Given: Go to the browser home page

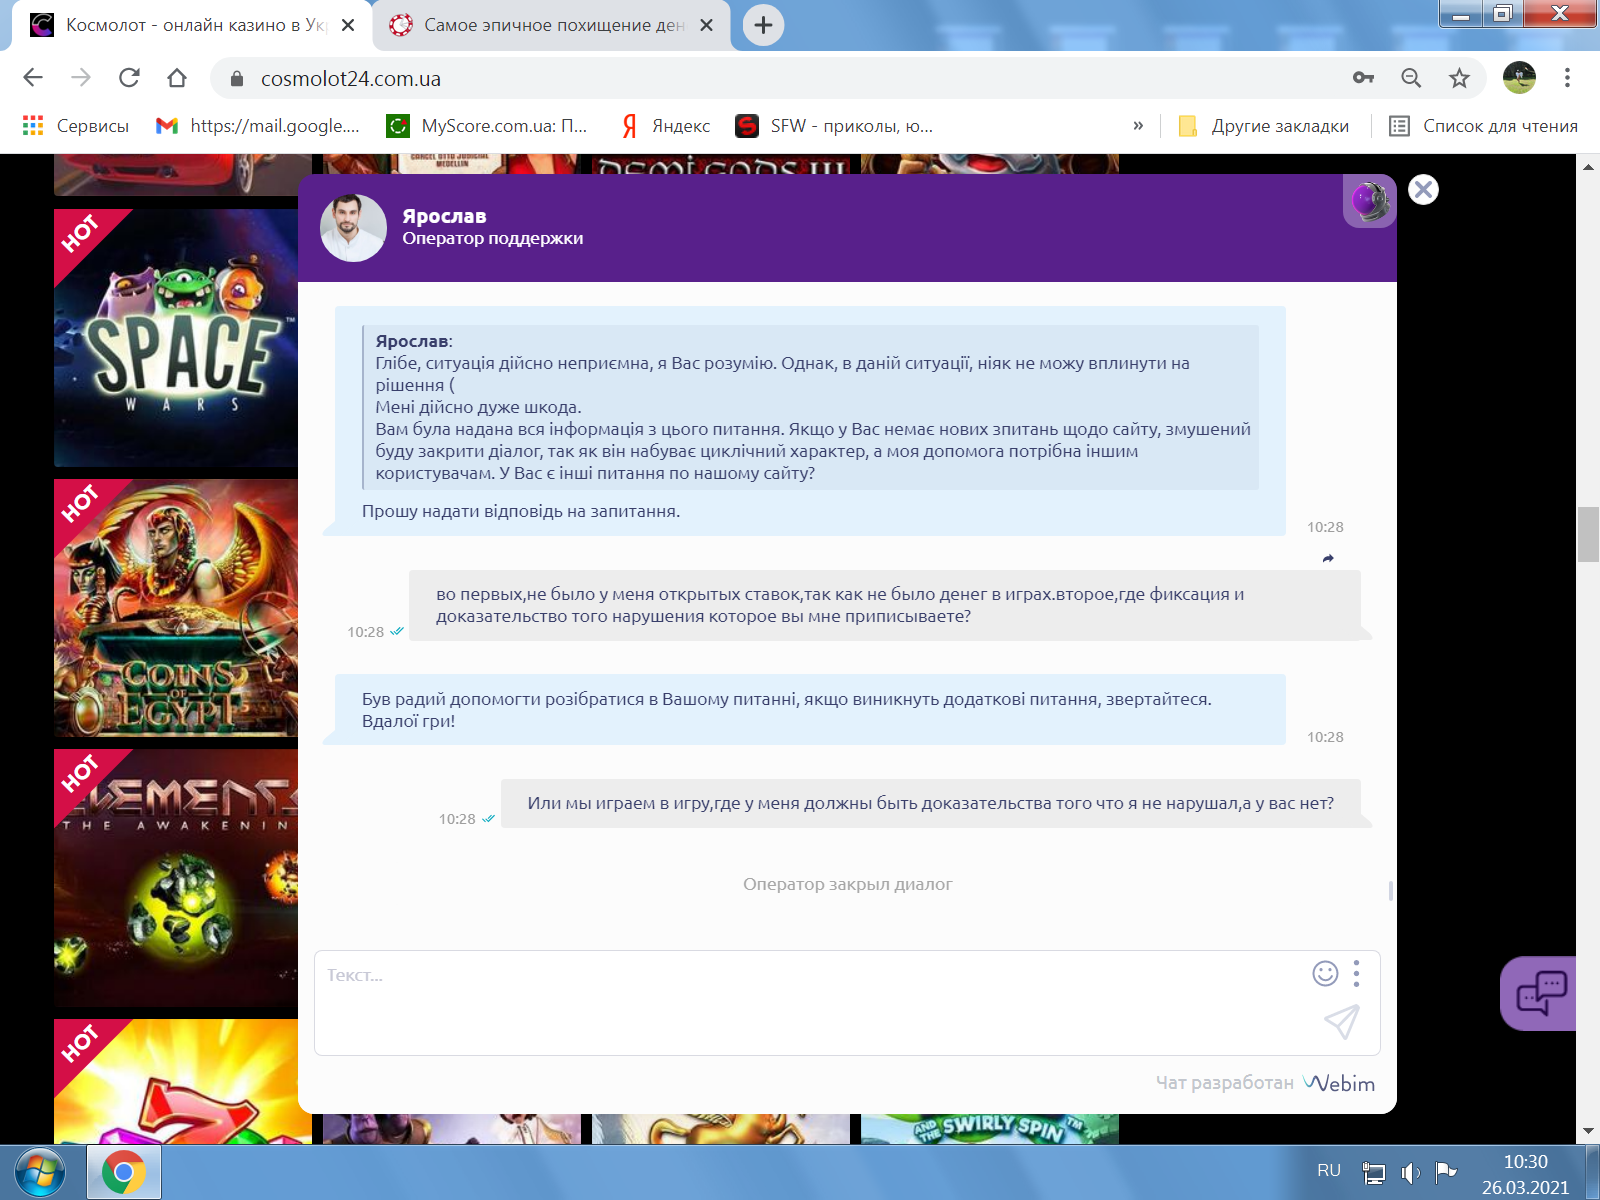Looking at the screenshot, I should pyautogui.click(x=177, y=78).
